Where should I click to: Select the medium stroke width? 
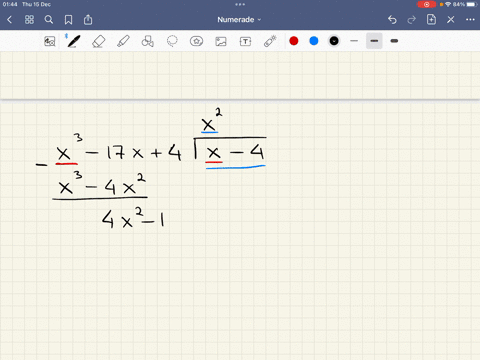tap(374, 41)
